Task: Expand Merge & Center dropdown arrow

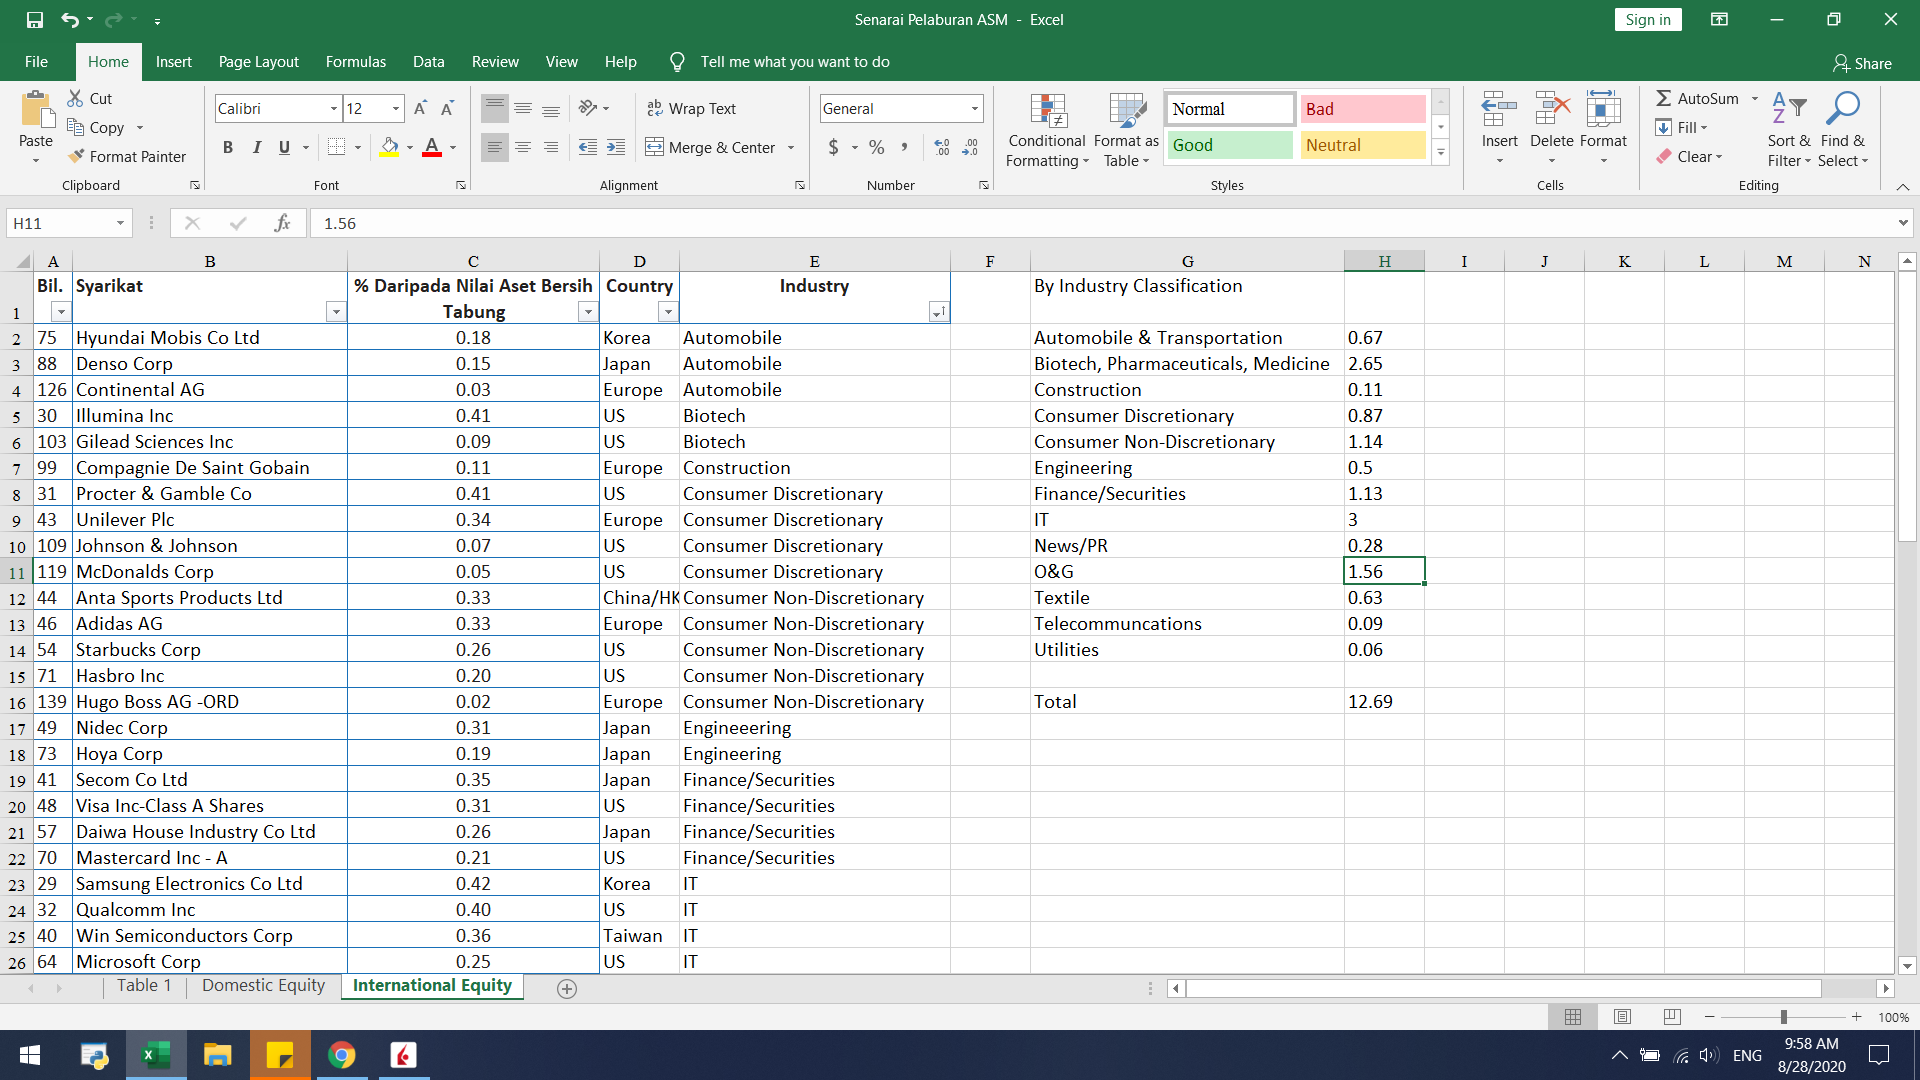Action: (791, 147)
